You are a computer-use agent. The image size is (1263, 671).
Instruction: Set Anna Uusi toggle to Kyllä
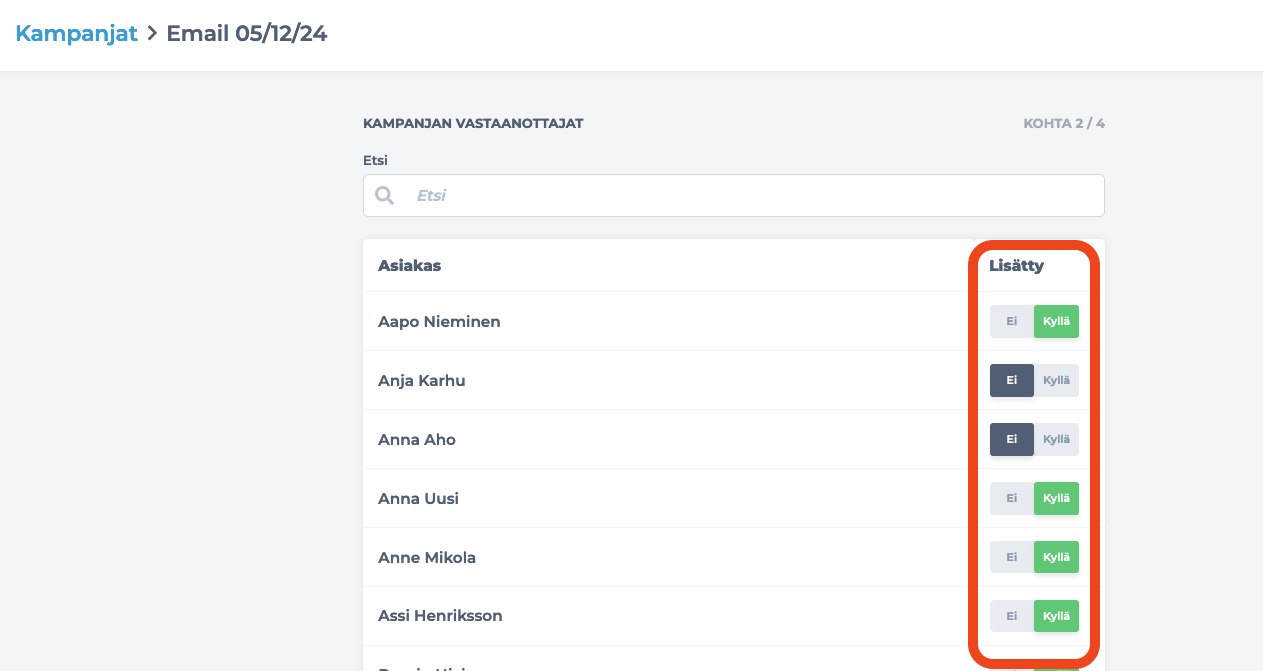[x=1056, y=499]
